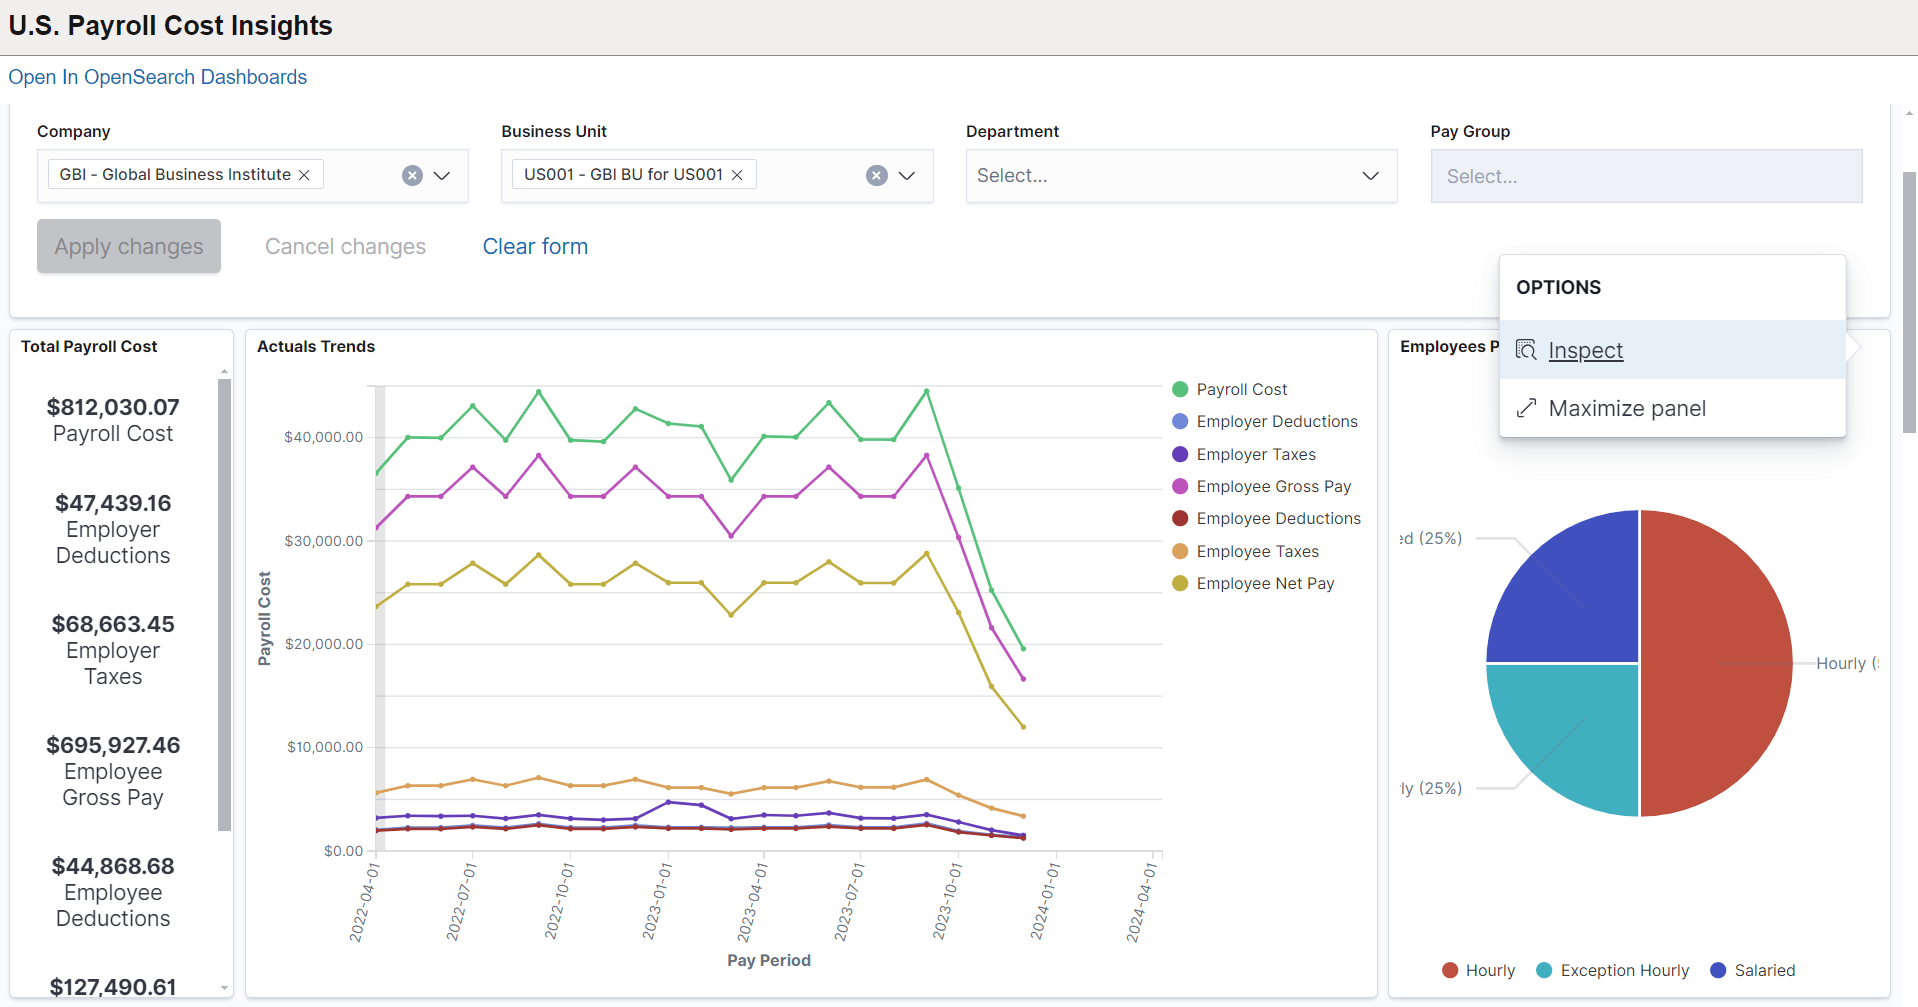Open the Department Select dropdown
Image resolution: width=1918 pixels, height=1007 pixels.
coord(1180,176)
